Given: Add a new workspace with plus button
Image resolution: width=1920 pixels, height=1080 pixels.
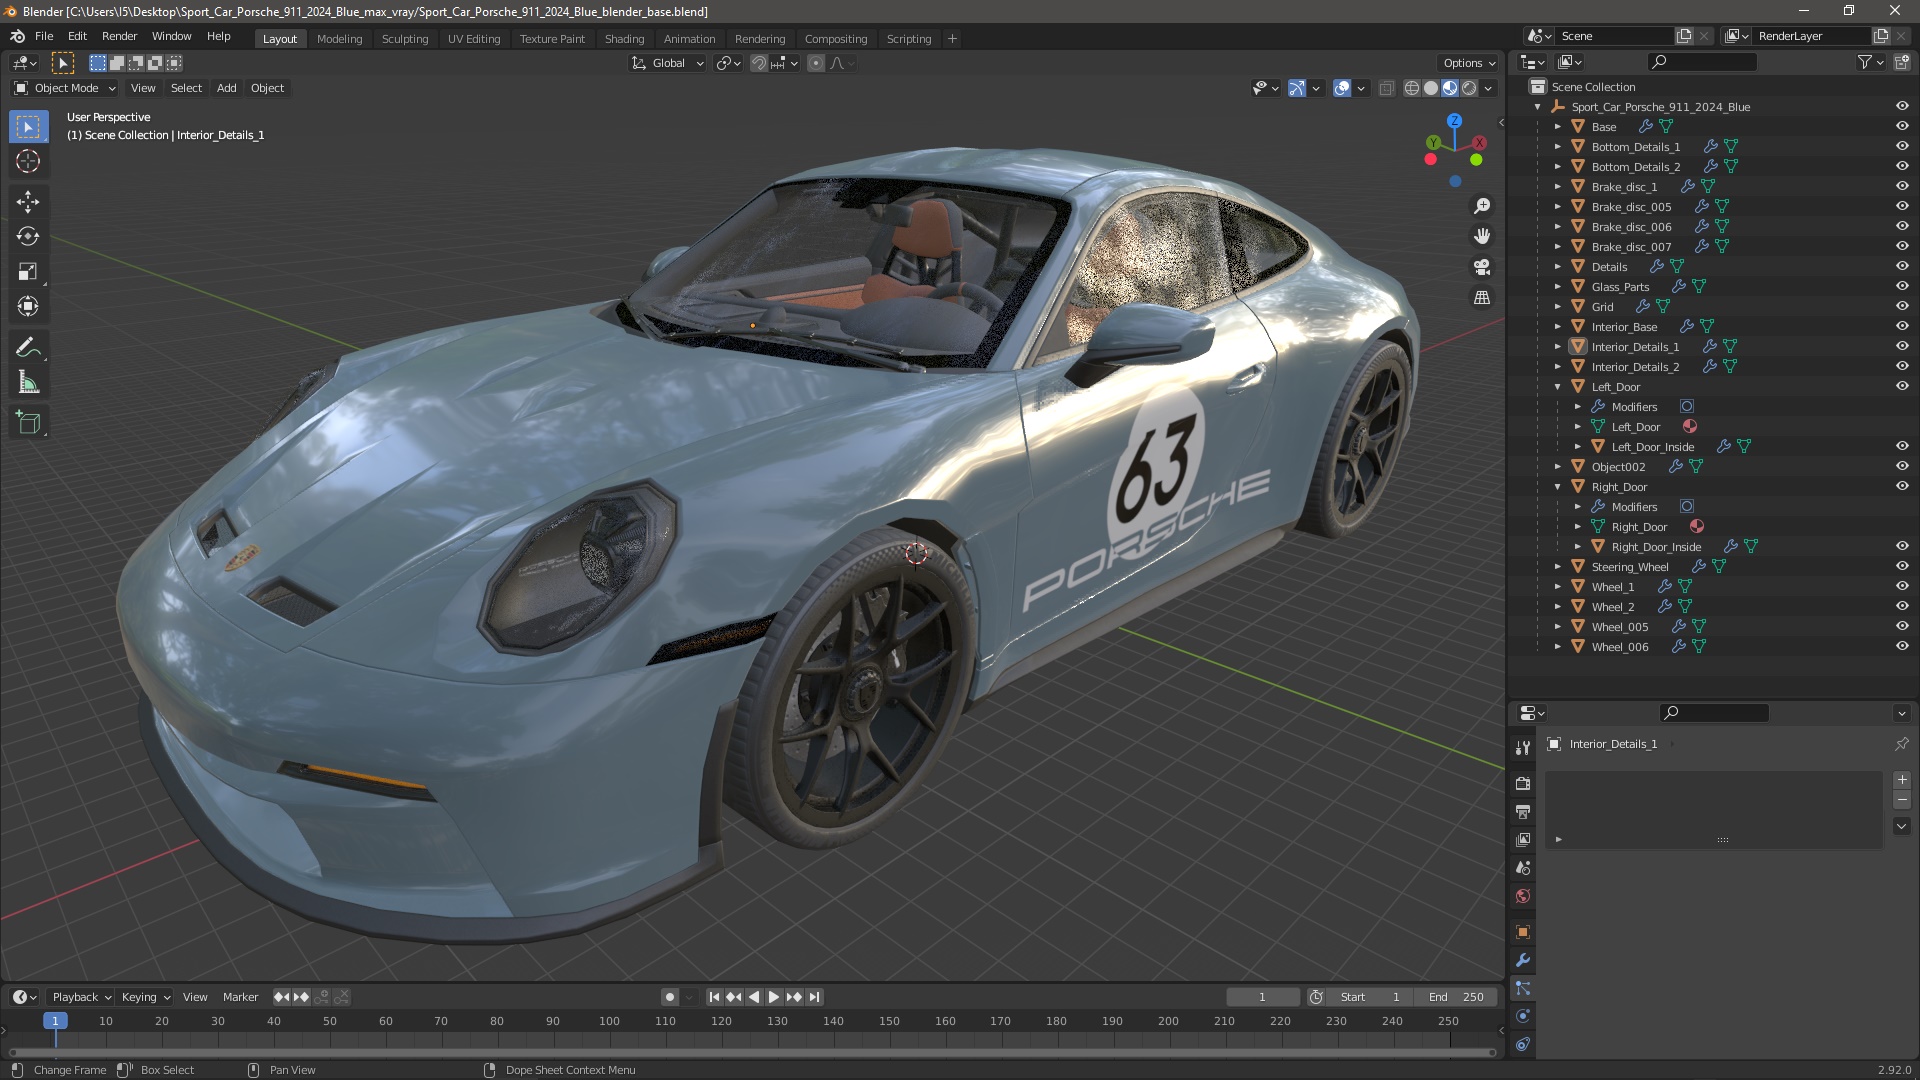Looking at the screenshot, I should 952,39.
